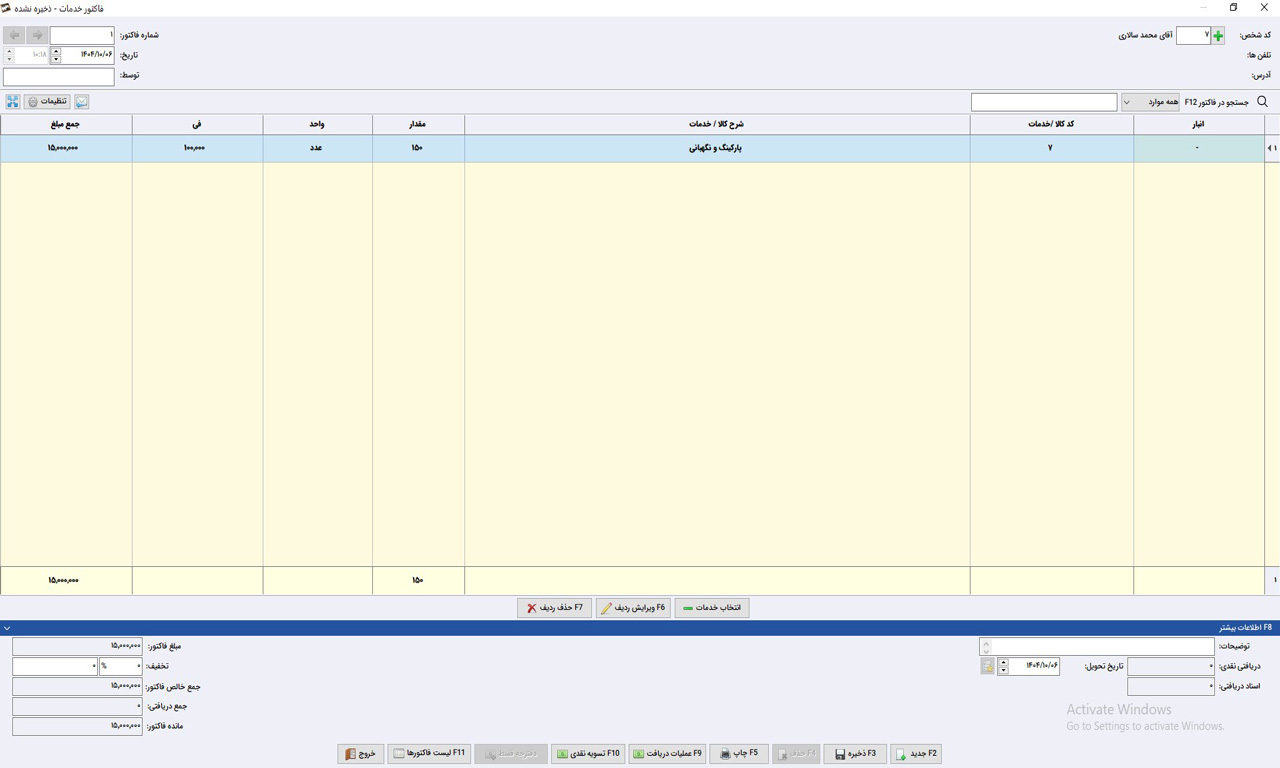Sort by شرح کالا / خدمات column header
1280x768 pixels.
point(717,124)
